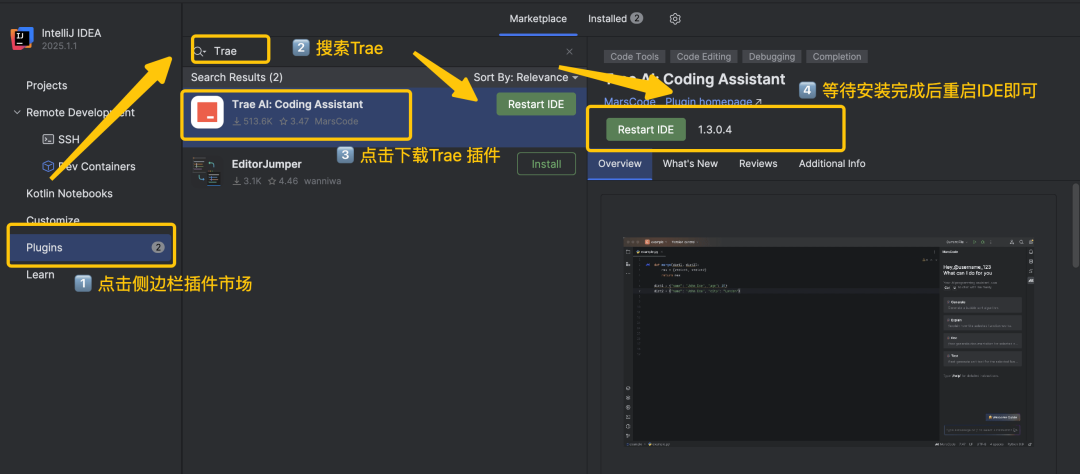Install the EditorJumper plugin
1080x474 pixels.
coord(546,164)
